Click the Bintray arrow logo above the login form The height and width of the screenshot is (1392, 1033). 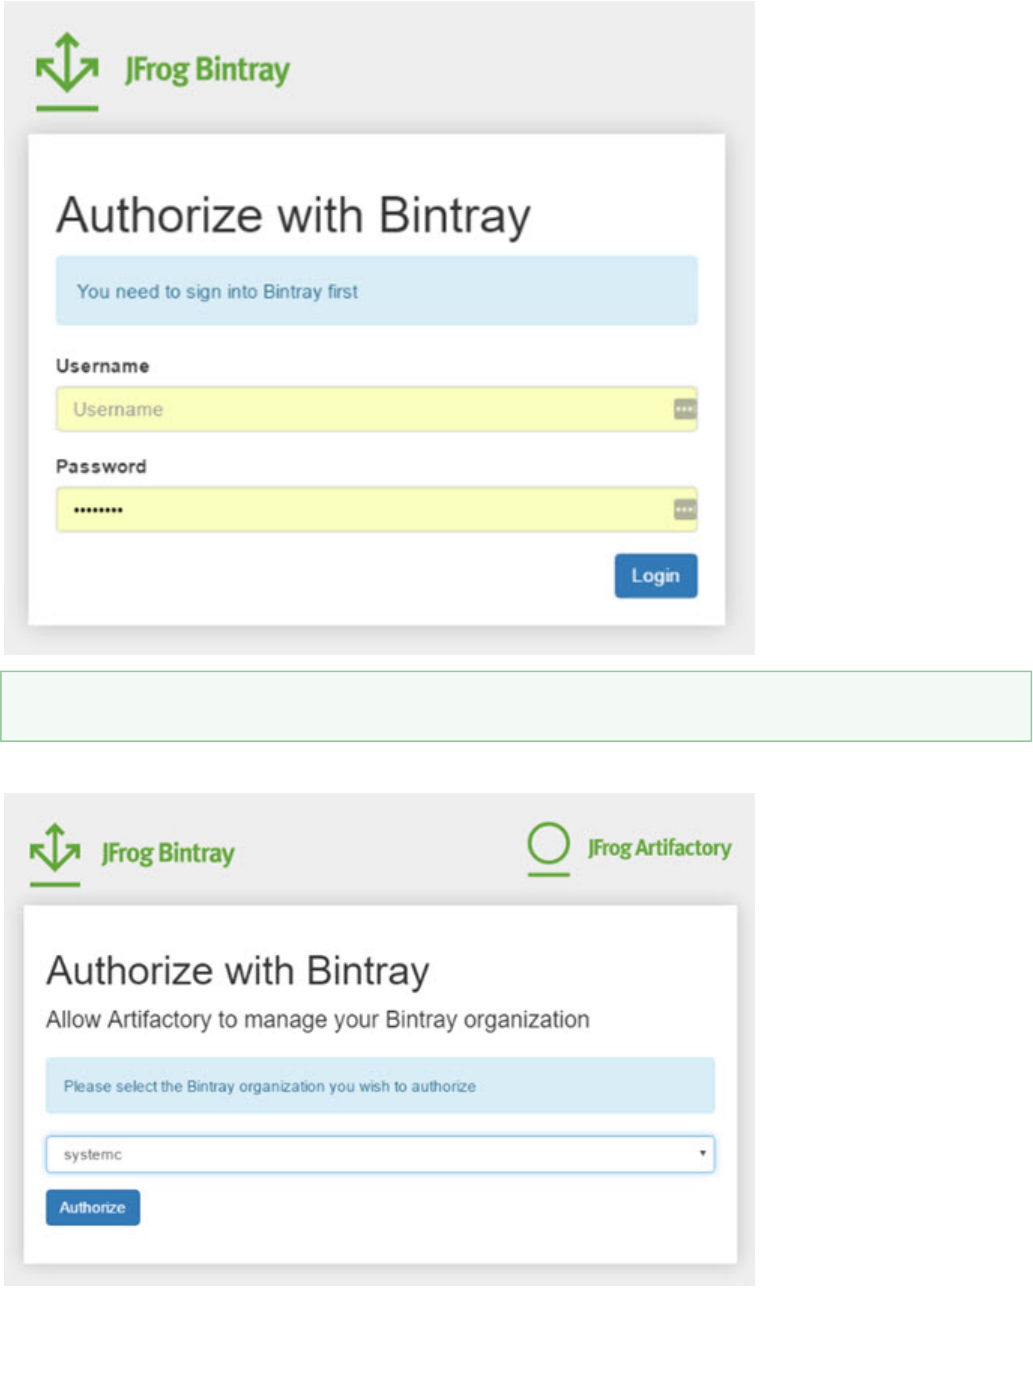tap(67, 66)
